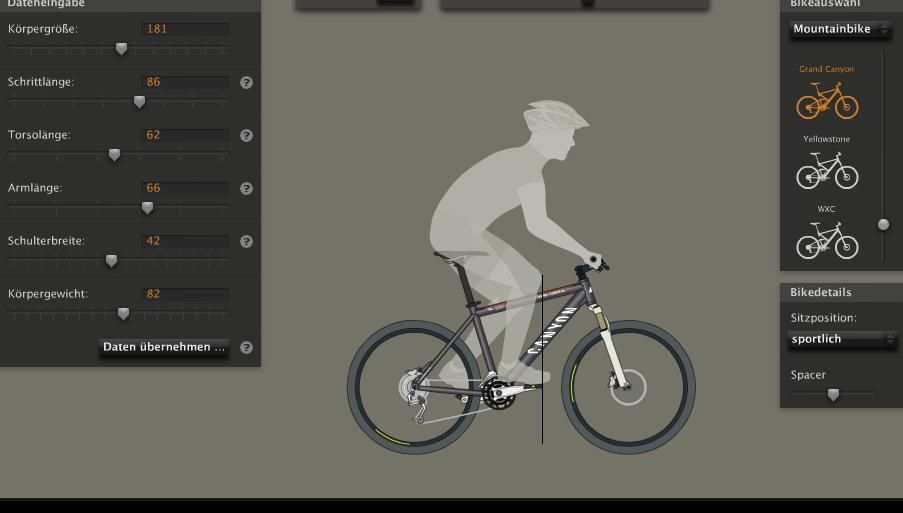Click the Körpergröße value field 181
Image resolution: width=903 pixels, height=513 pixels.
(185, 29)
